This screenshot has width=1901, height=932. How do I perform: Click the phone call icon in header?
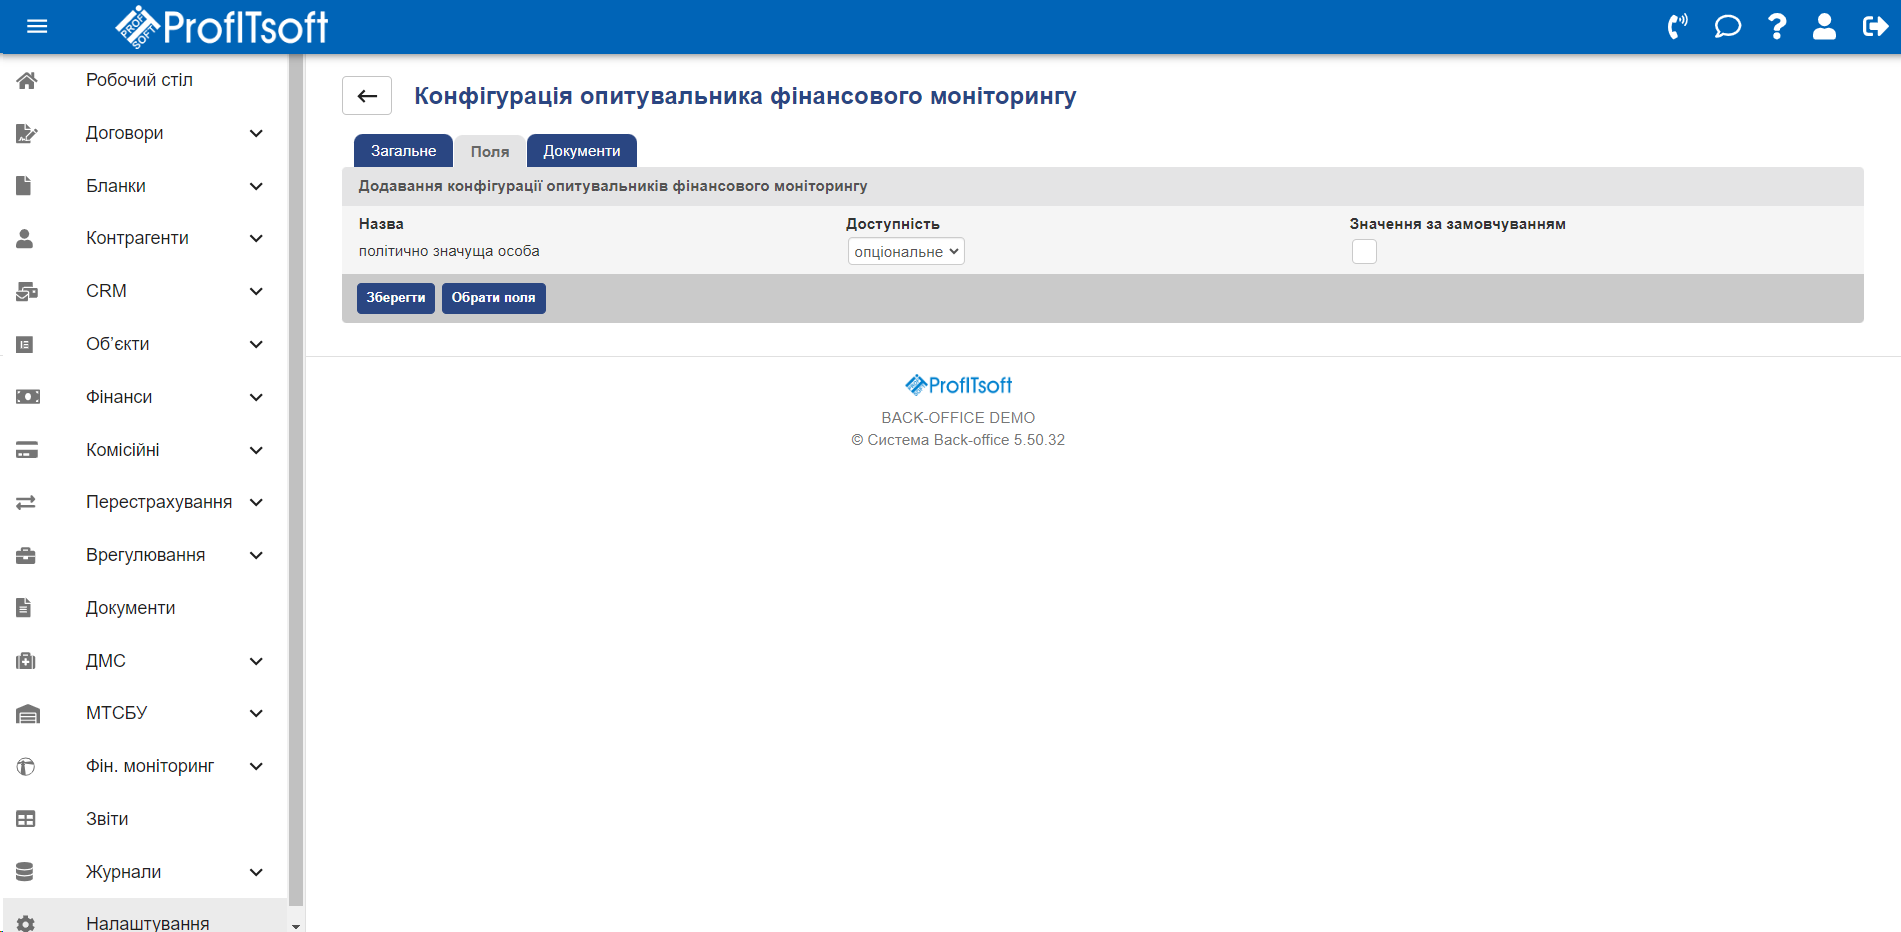(x=1677, y=26)
